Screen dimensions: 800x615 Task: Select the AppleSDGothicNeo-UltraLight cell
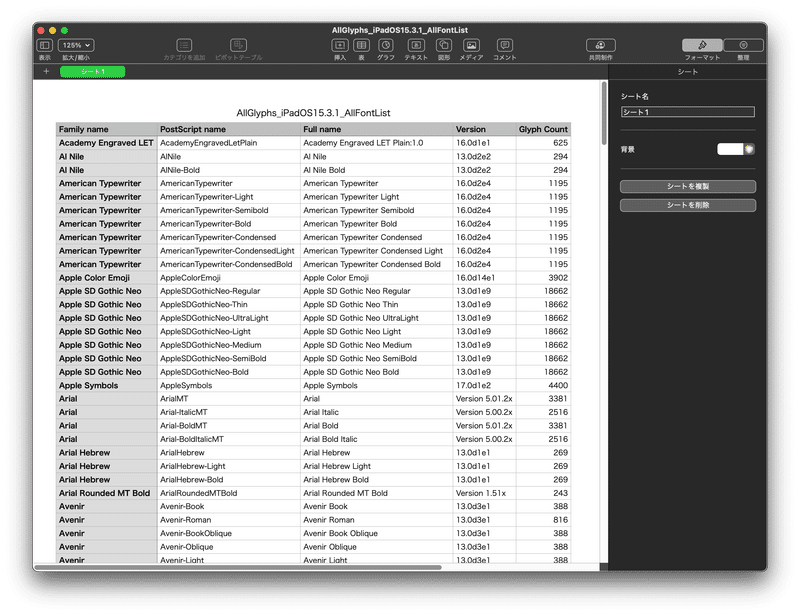[x=229, y=318]
